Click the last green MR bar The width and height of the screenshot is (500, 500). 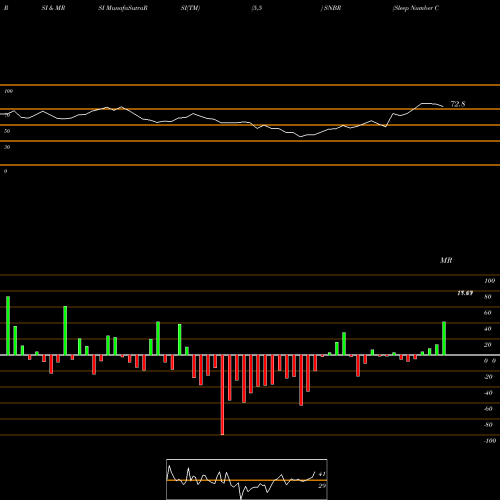444,338
